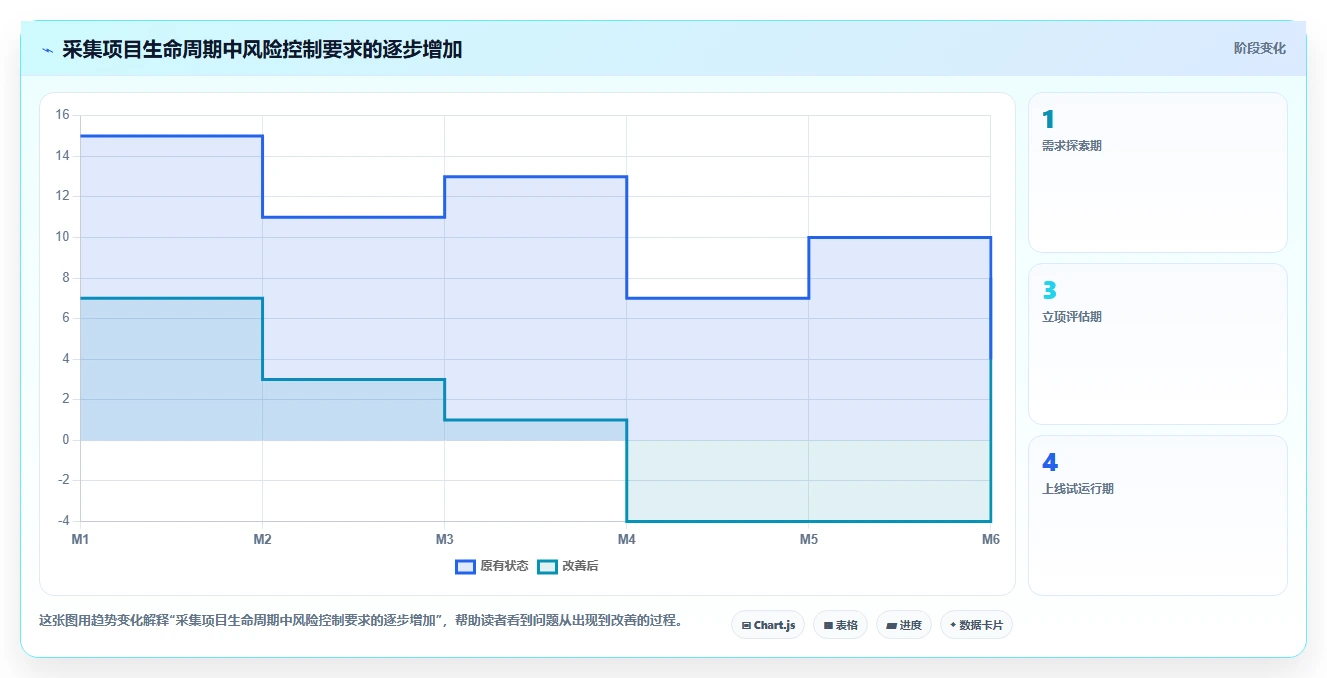The image size is (1327, 678).
Task: Select the 数据卡片 tag chip
Action: click(x=976, y=625)
